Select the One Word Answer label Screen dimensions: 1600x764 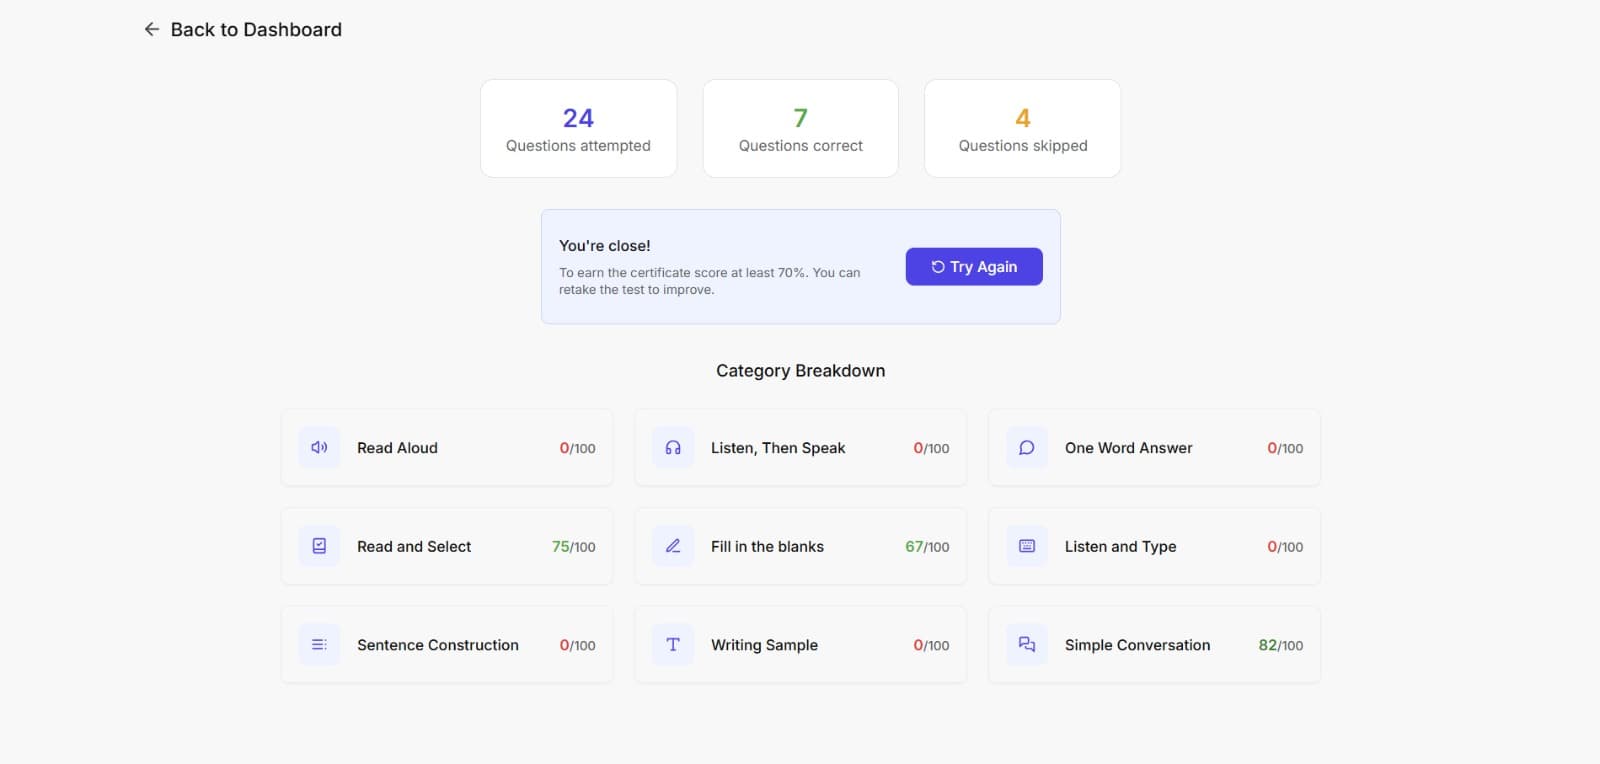tap(1128, 448)
